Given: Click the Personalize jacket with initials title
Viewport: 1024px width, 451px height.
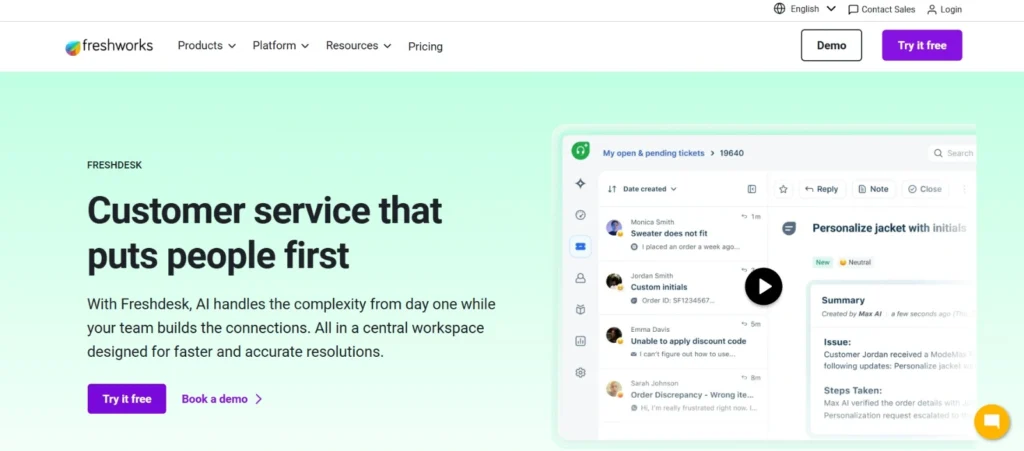Looking at the screenshot, I should point(889,228).
